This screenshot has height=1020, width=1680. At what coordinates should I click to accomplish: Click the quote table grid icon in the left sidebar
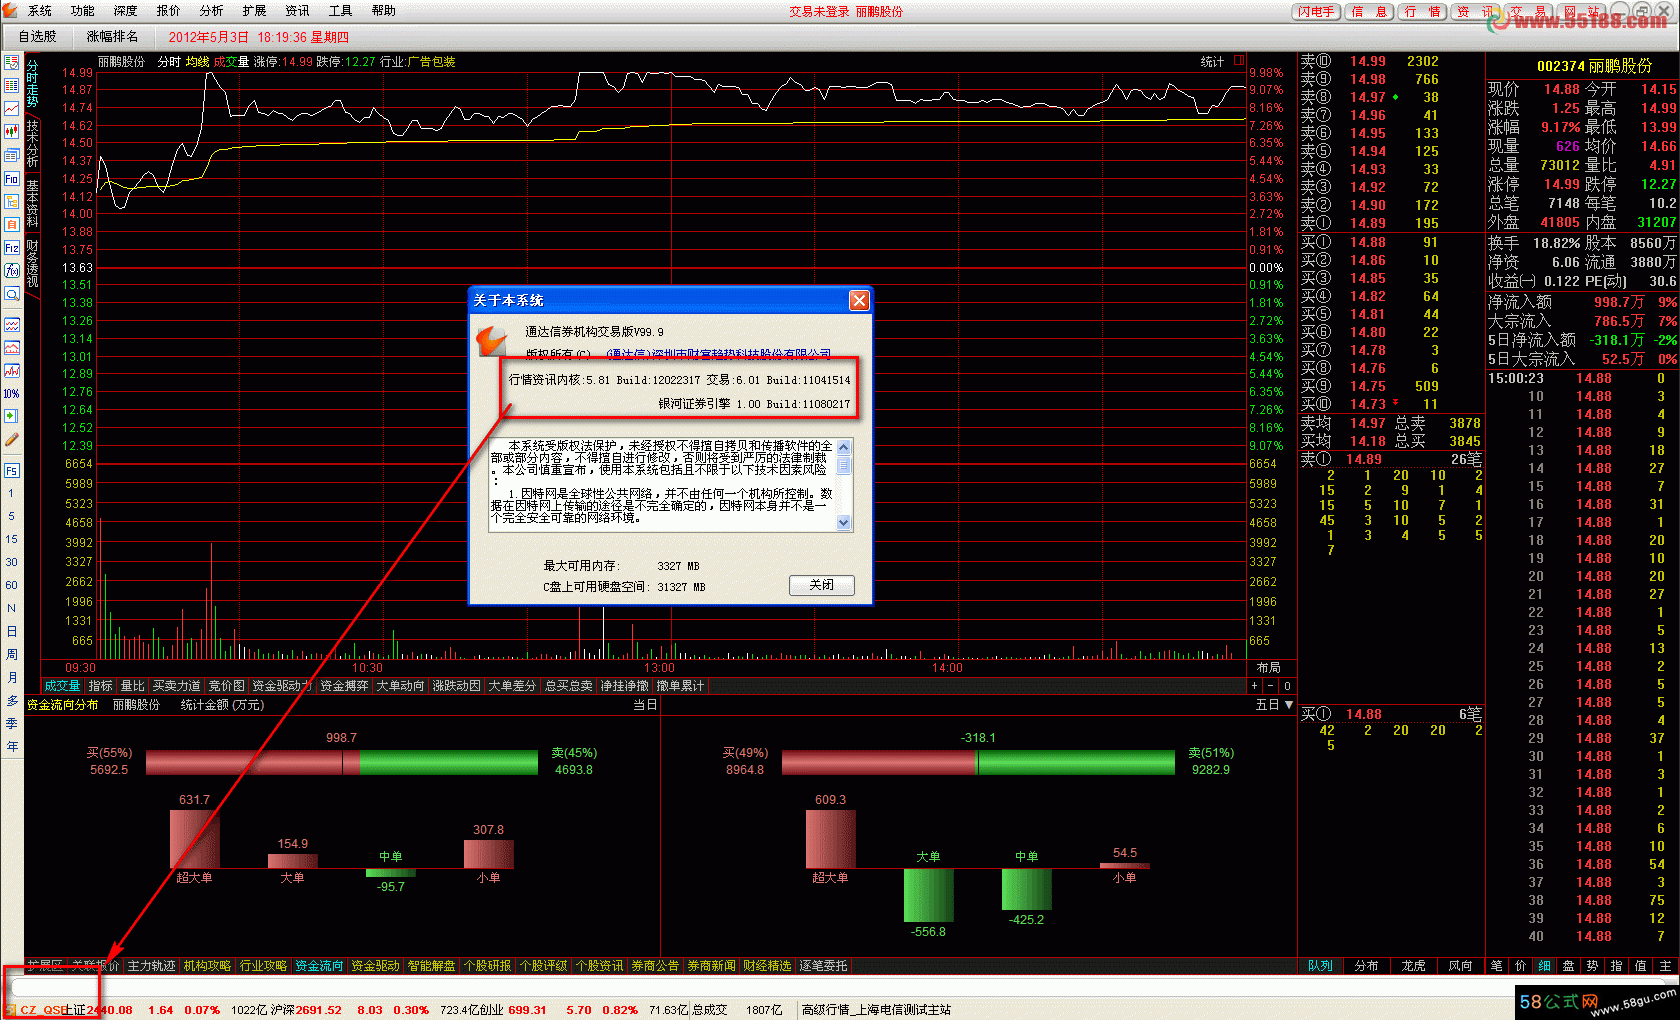(x=12, y=85)
